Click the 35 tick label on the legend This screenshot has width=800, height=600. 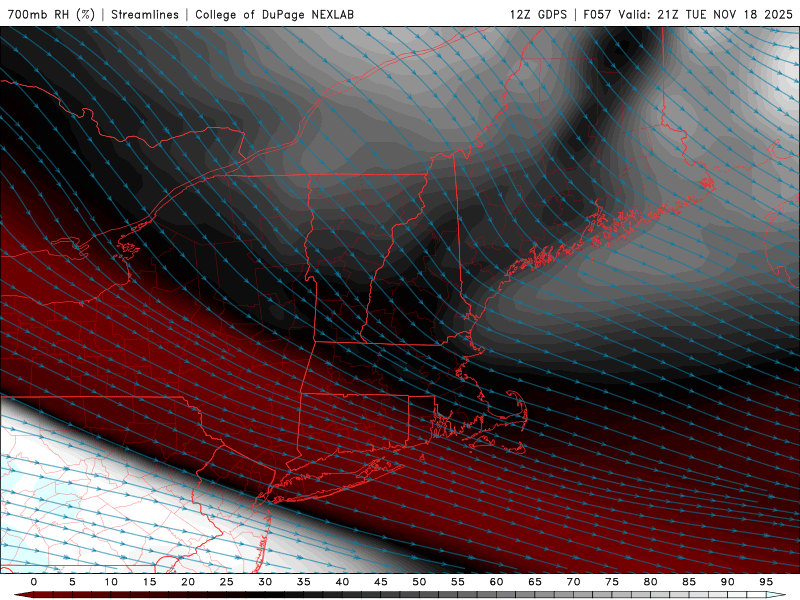(304, 582)
